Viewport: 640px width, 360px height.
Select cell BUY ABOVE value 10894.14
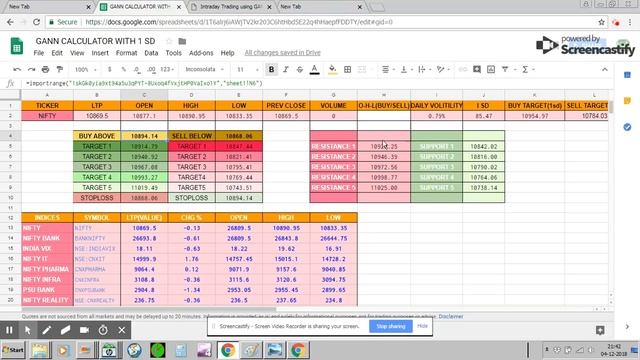click(144, 136)
